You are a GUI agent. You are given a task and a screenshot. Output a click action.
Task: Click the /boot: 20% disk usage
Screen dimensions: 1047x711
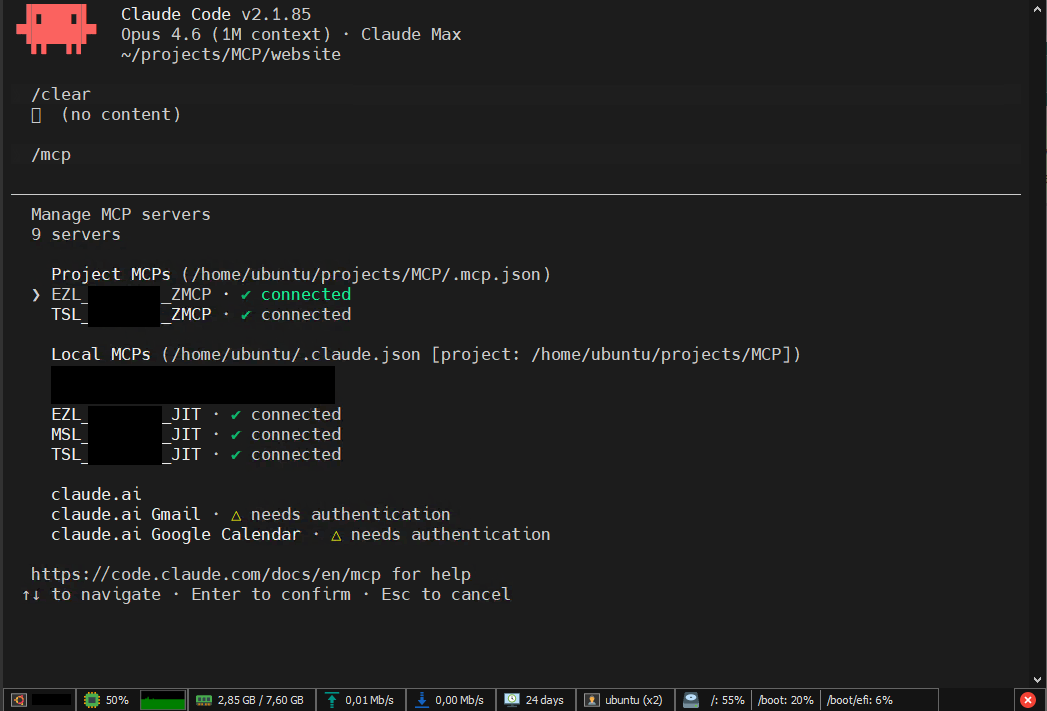[785, 700]
